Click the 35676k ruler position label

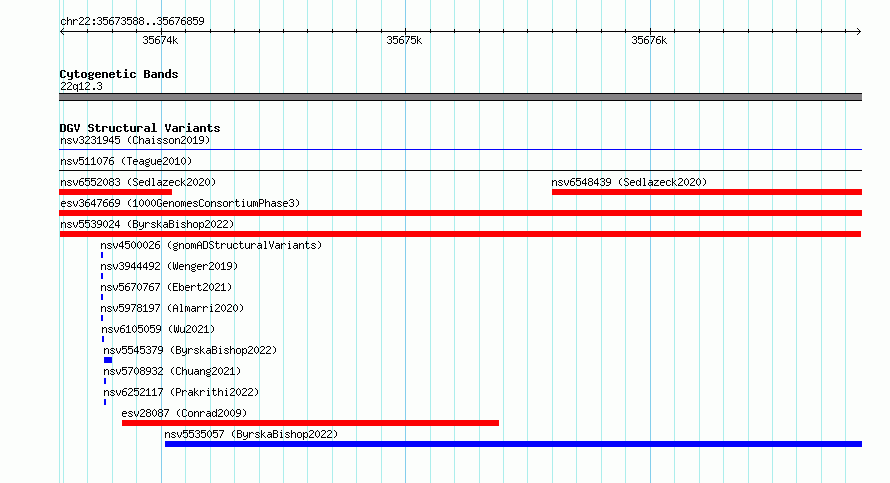649,40
